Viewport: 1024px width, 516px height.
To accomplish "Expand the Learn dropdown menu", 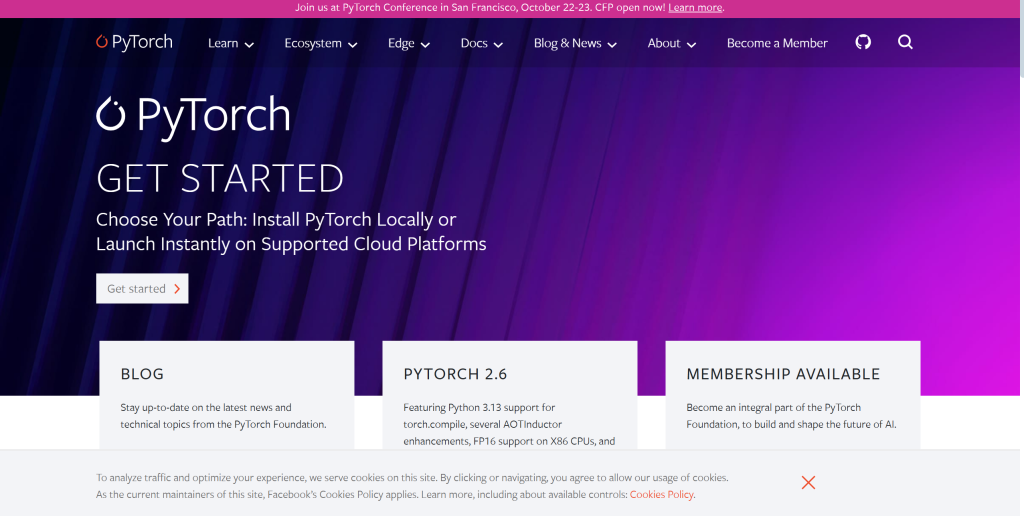I will (x=231, y=43).
